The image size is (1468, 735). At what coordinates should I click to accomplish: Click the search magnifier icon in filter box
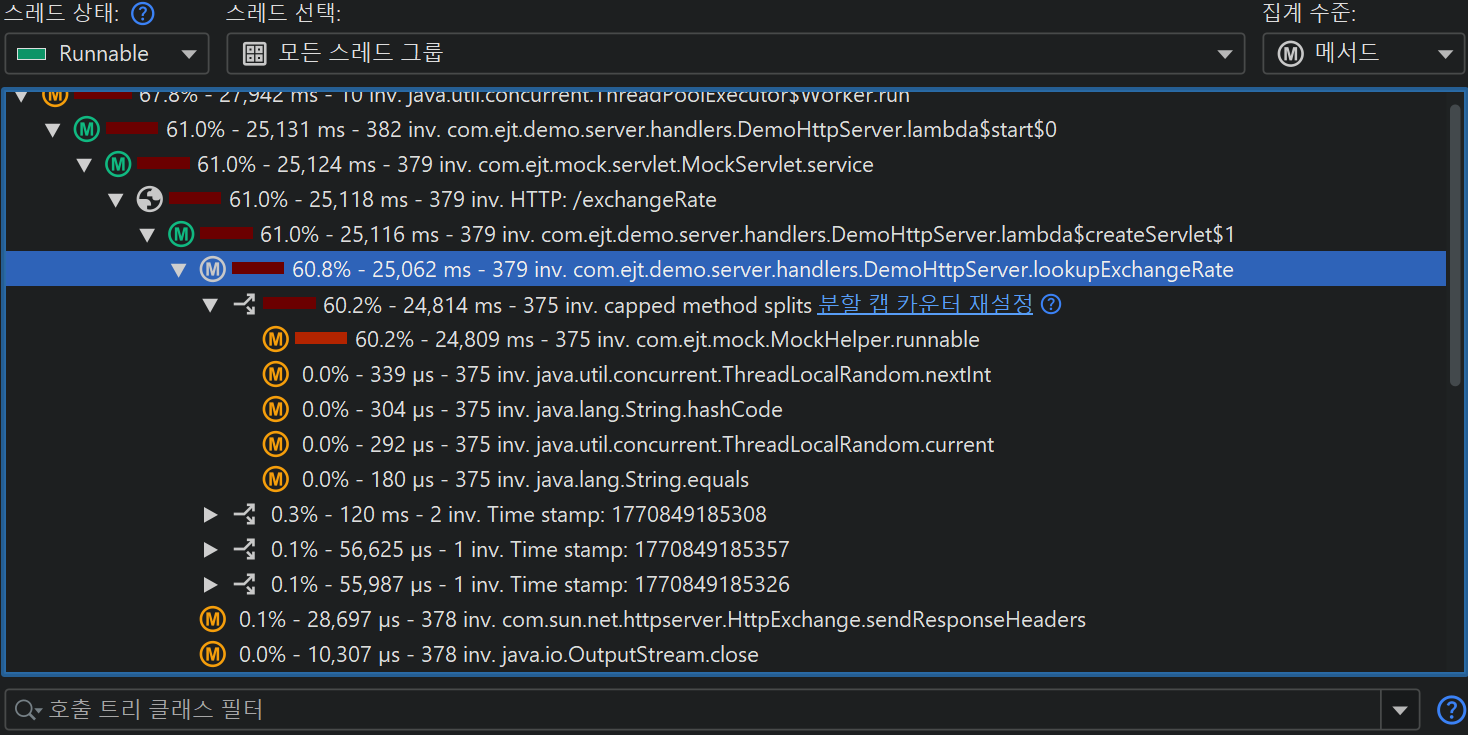25,710
